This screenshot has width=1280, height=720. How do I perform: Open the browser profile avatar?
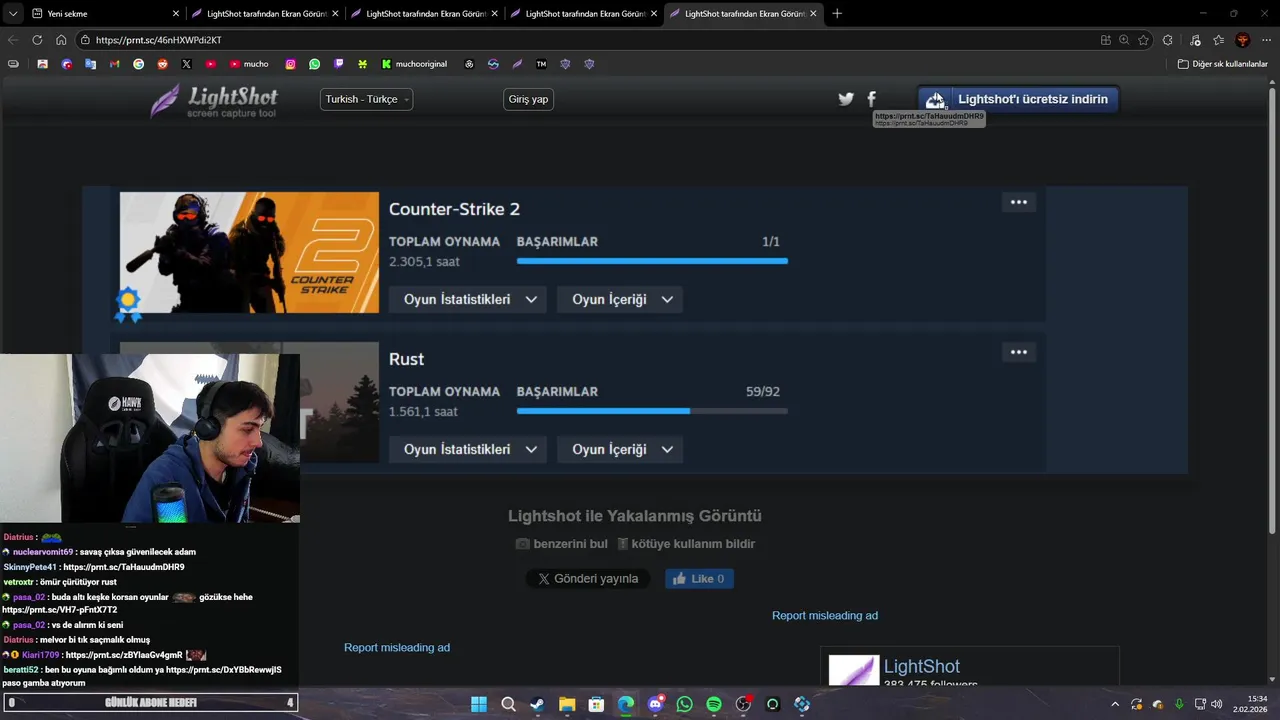[1243, 40]
